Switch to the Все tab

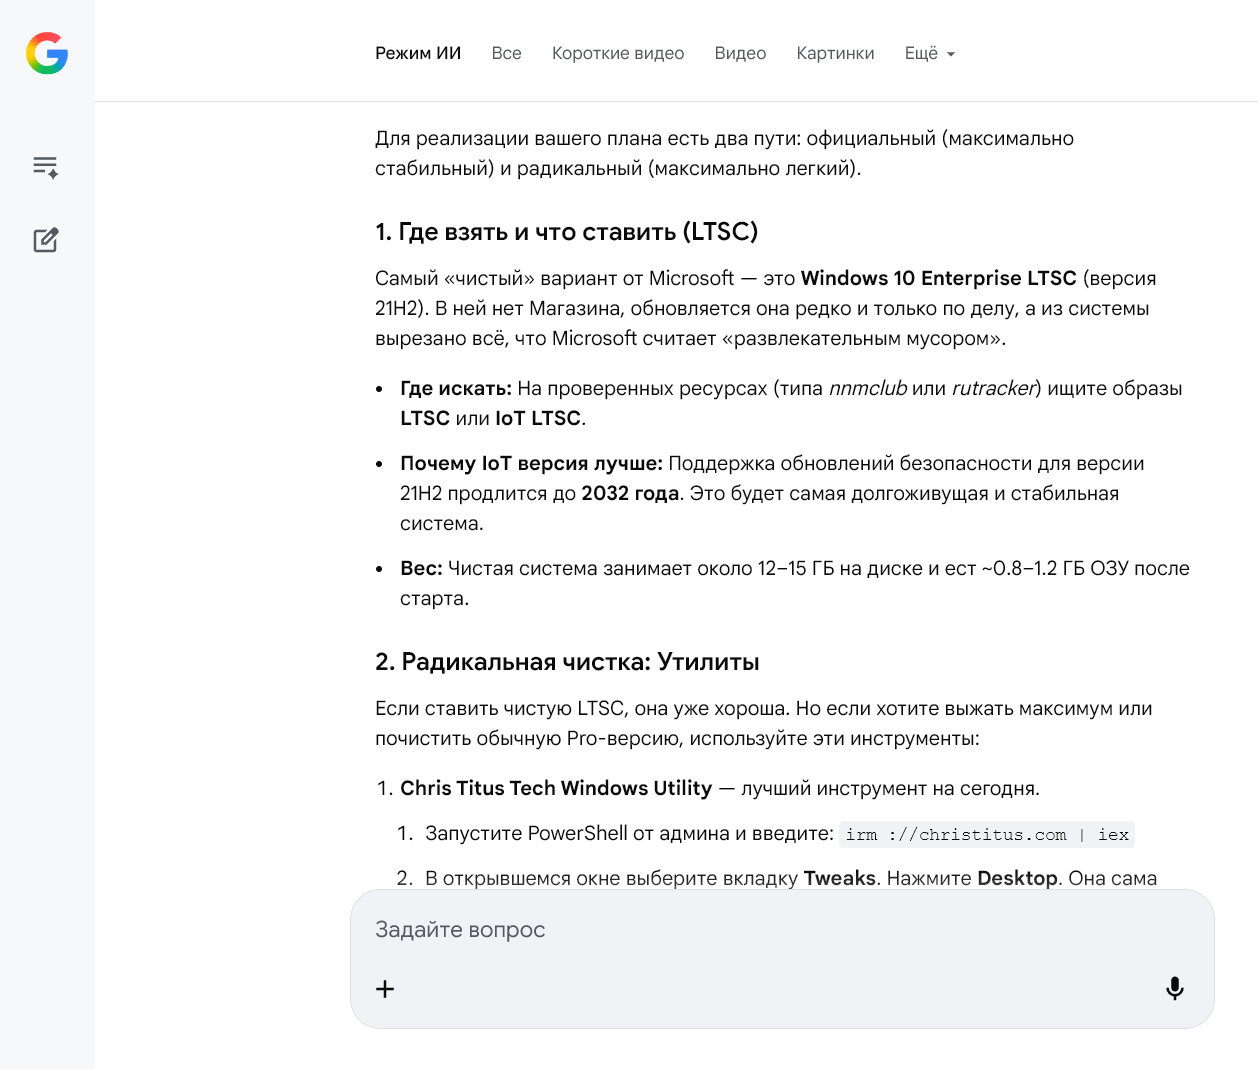506,53
